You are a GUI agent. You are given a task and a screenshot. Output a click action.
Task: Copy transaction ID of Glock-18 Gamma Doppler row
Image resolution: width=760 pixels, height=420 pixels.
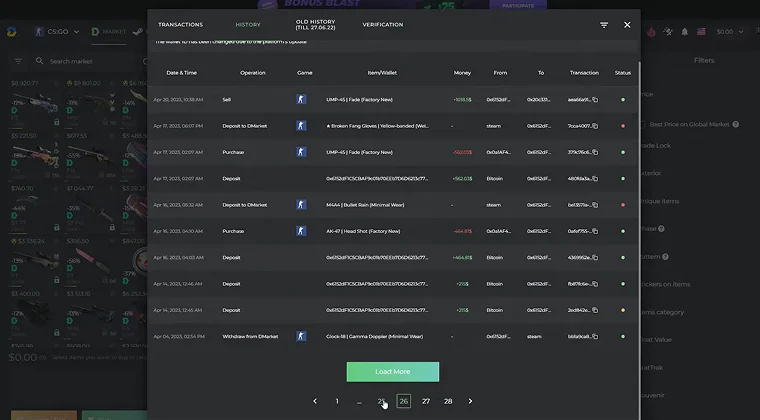595,337
